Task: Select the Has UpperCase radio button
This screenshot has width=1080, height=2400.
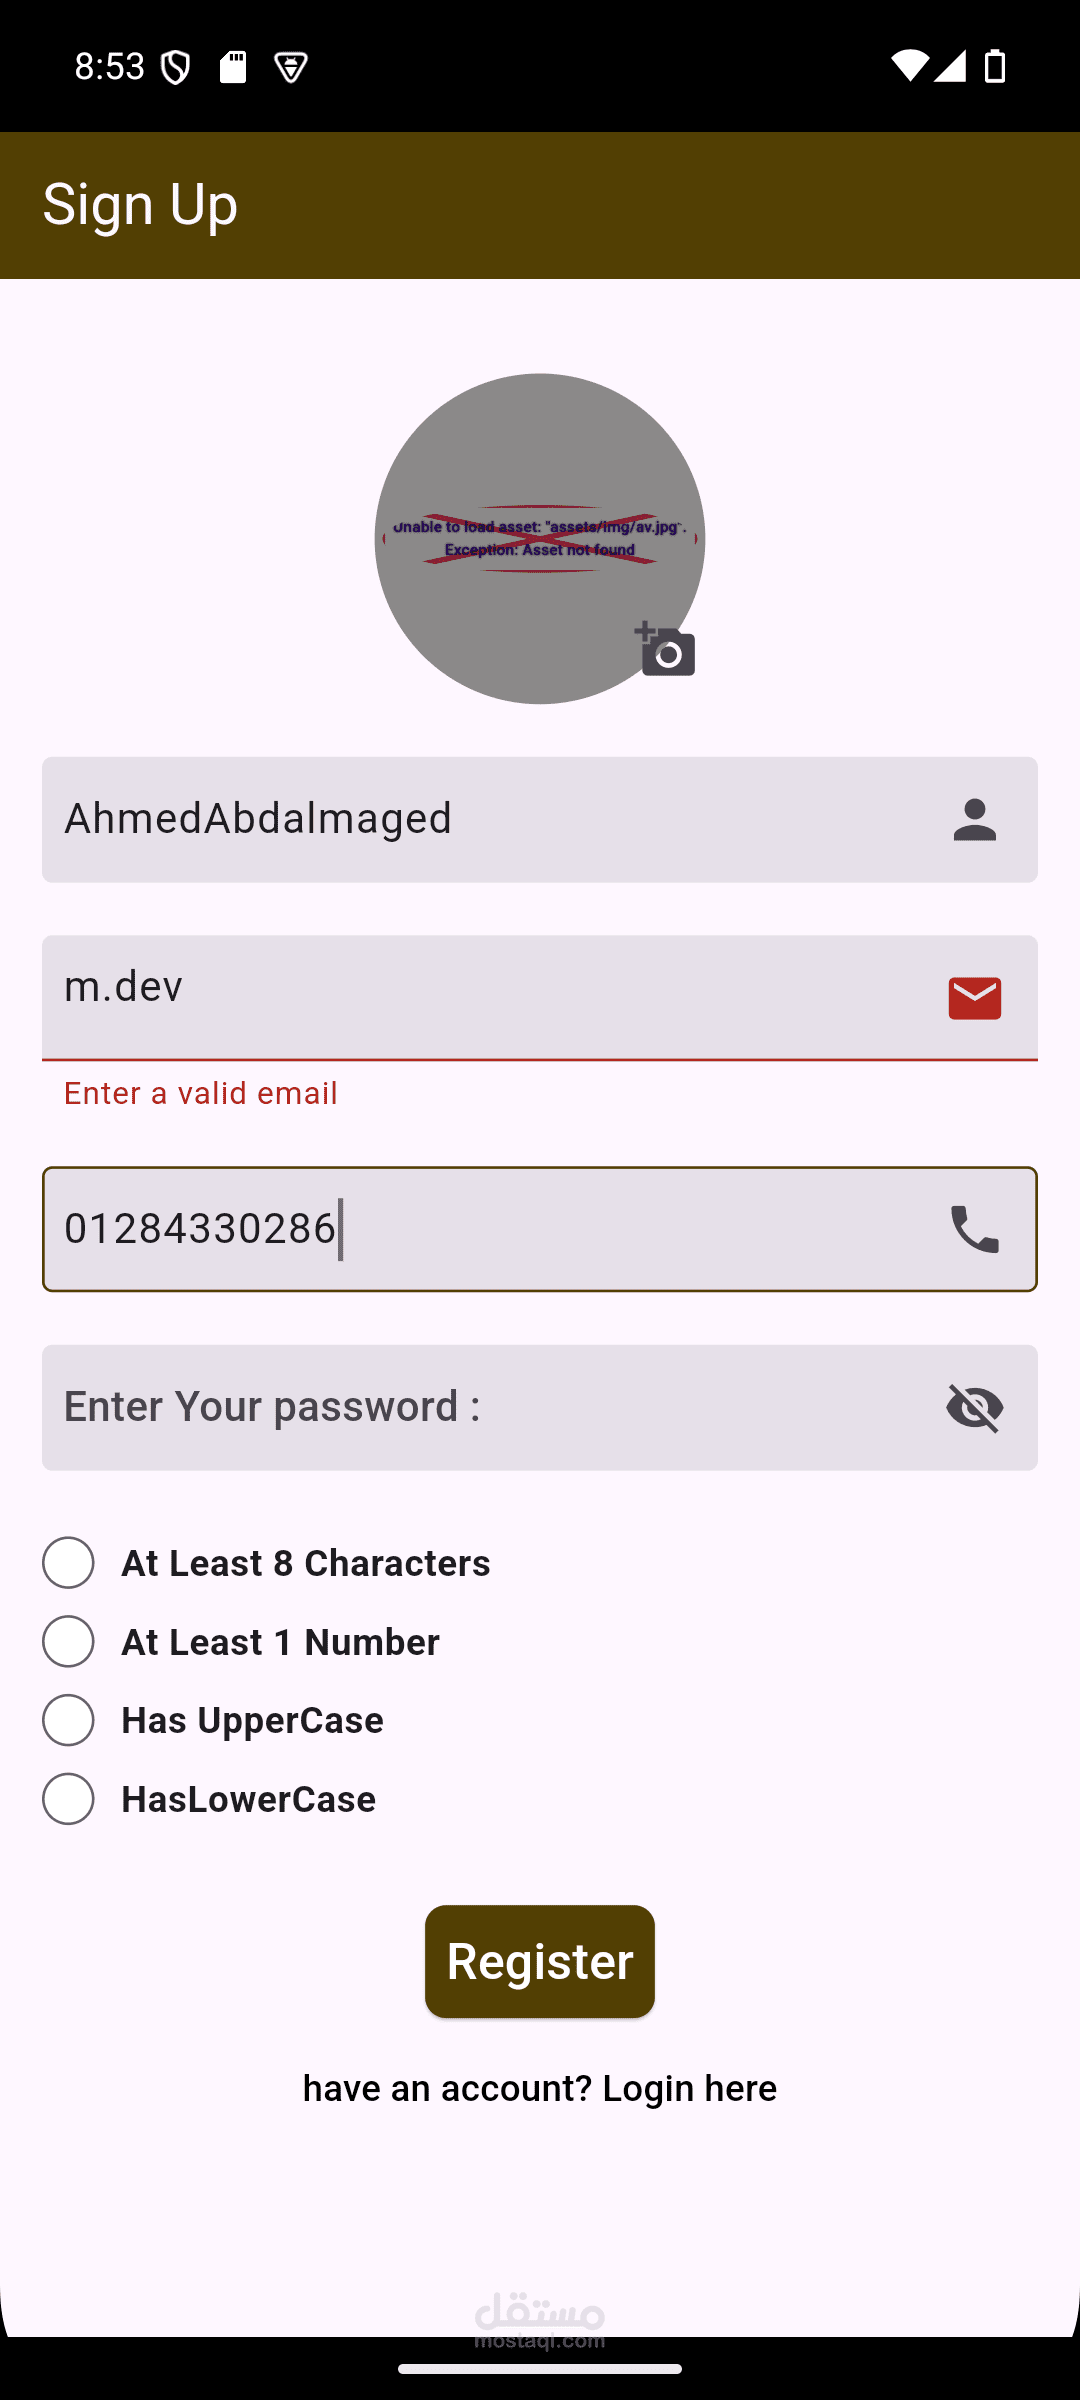Action: pos(68,1720)
